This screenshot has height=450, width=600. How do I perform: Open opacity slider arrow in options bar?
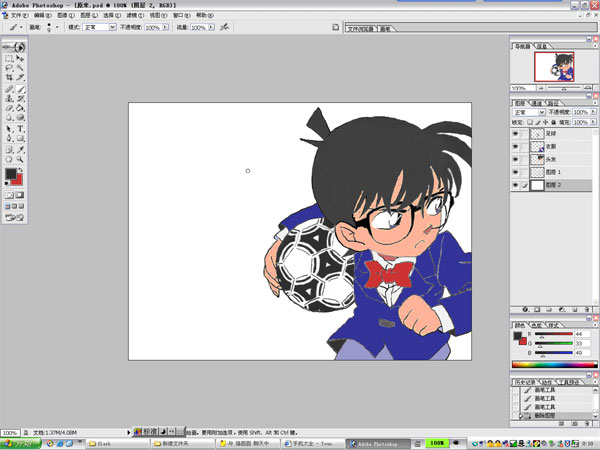coord(165,27)
